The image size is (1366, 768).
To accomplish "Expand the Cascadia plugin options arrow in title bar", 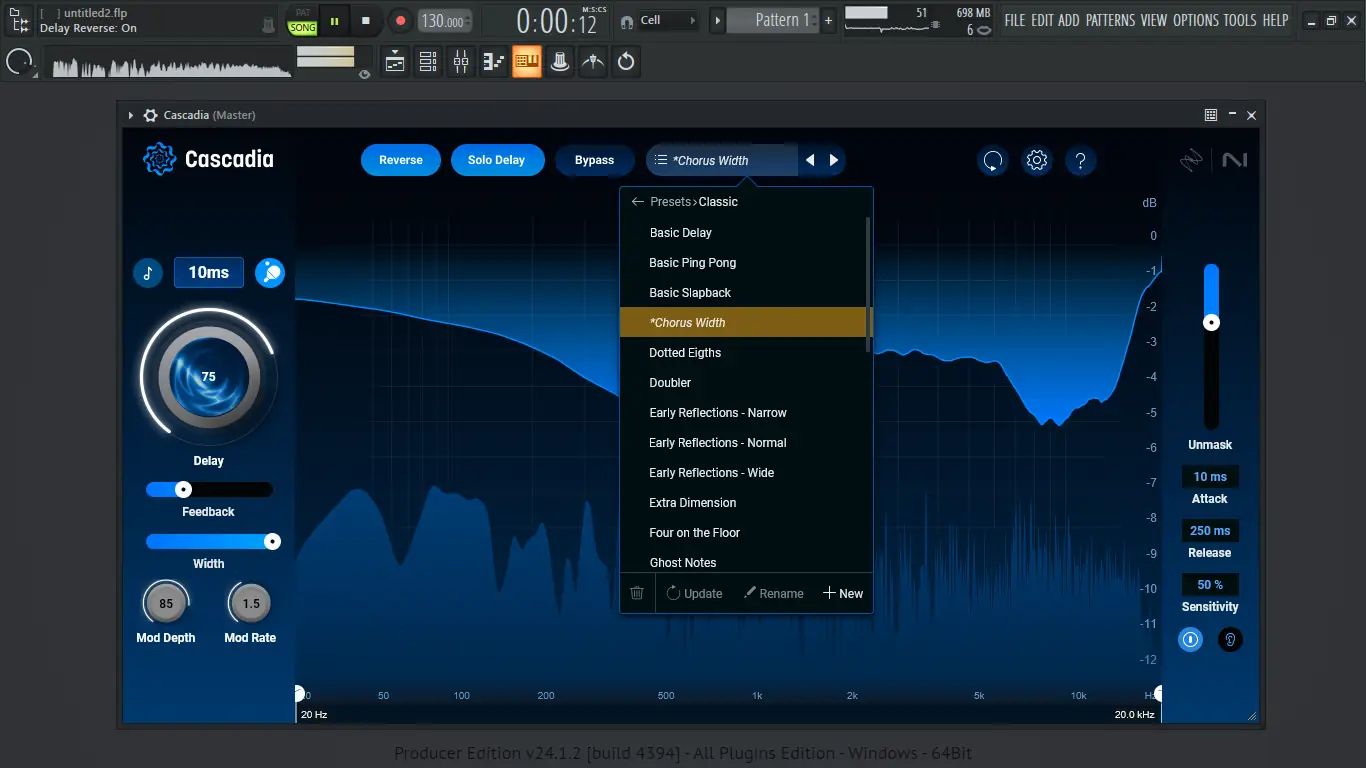I will point(131,115).
